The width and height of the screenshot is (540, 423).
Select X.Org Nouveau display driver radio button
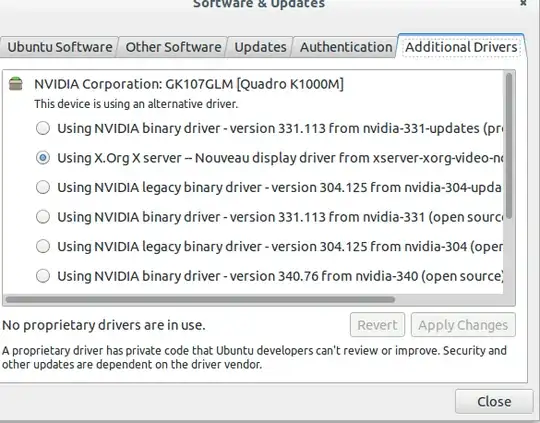[x=43, y=158]
